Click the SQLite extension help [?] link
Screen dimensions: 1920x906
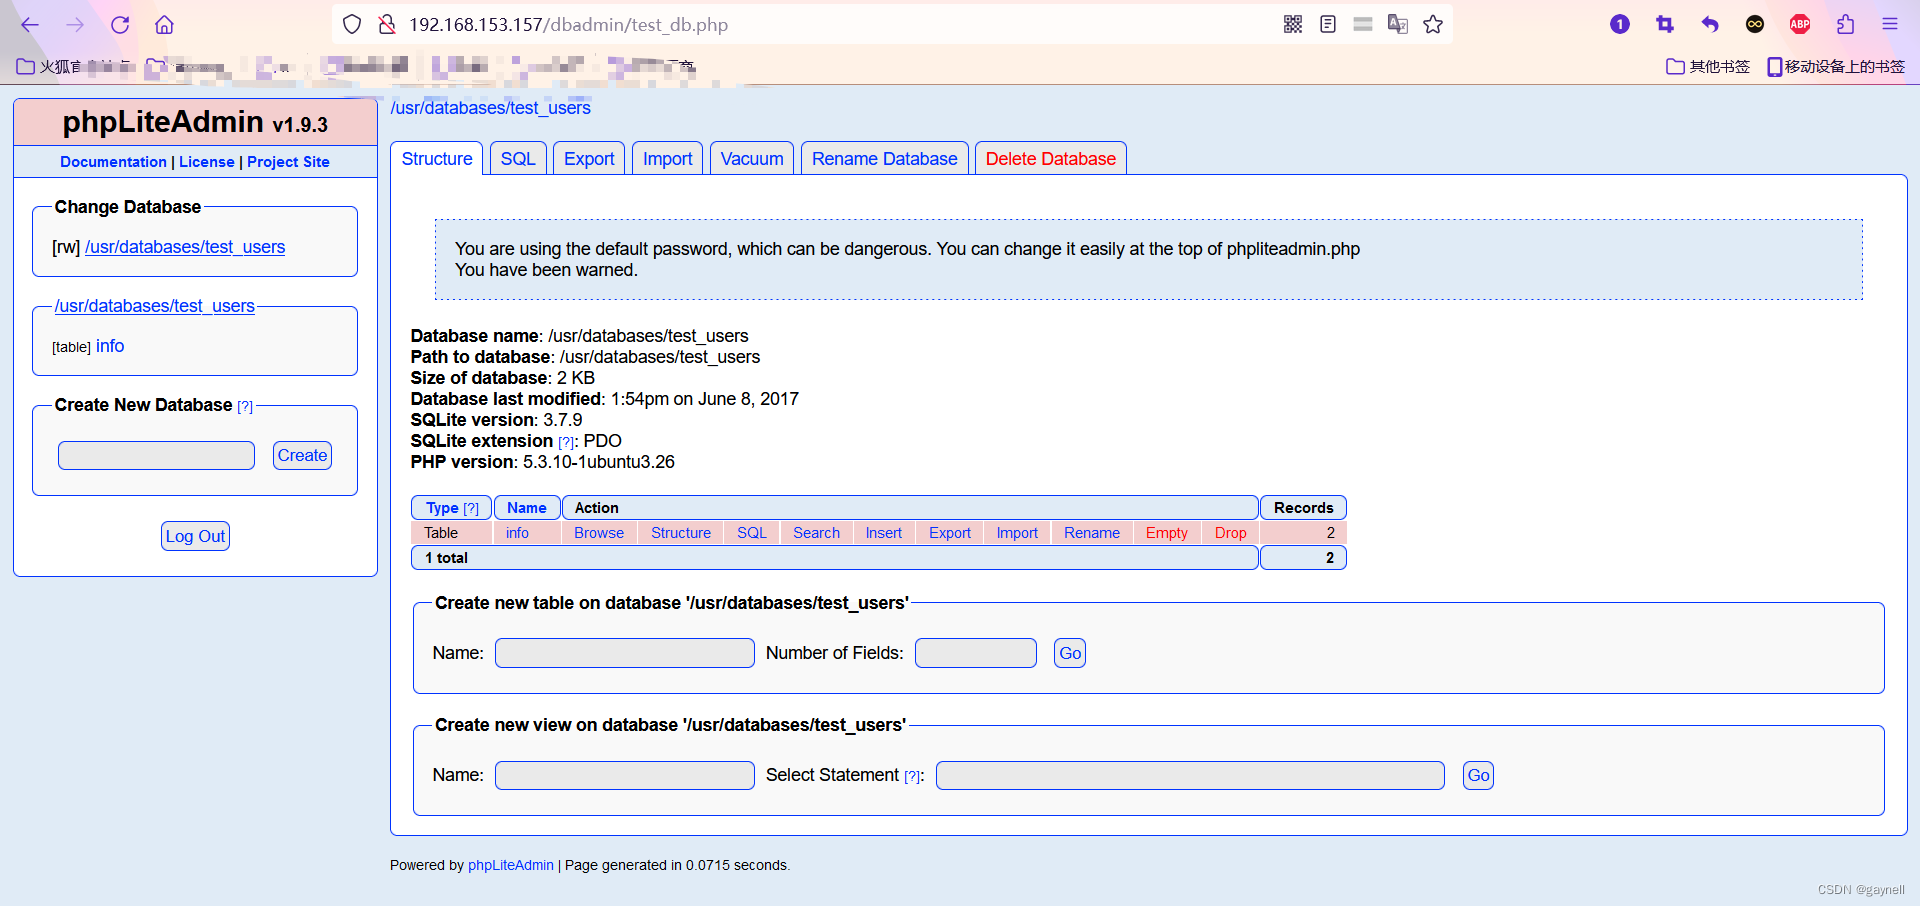(x=566, y=442)
